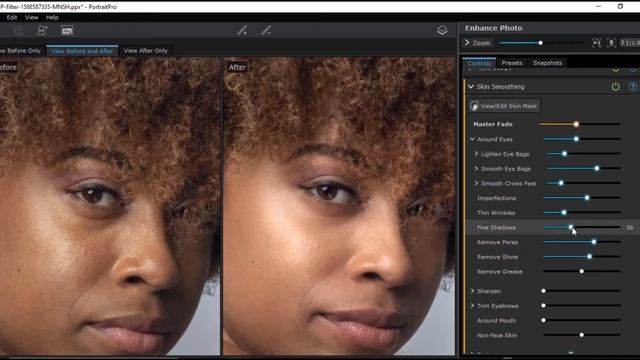Click the Around Eyes slider handle
The height and width of the screenshot is (360, 640).
[576, 139]
